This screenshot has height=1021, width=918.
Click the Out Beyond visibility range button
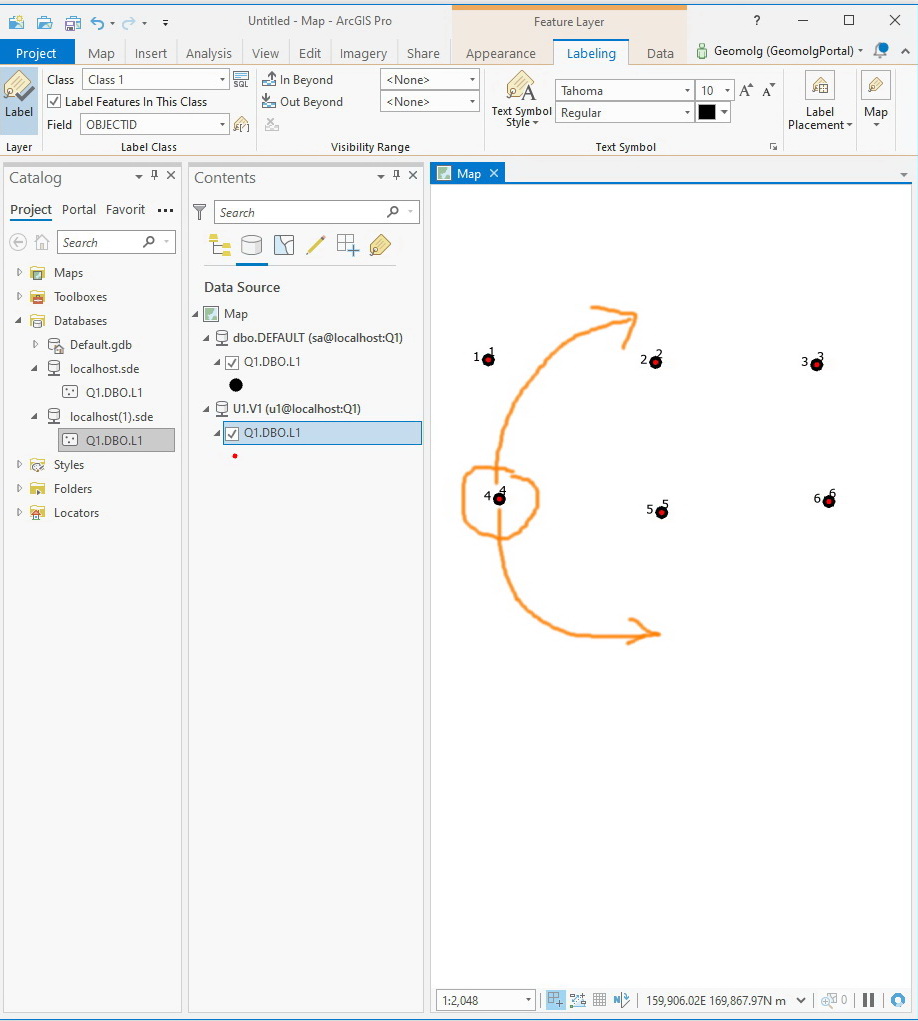click(302, 102)
